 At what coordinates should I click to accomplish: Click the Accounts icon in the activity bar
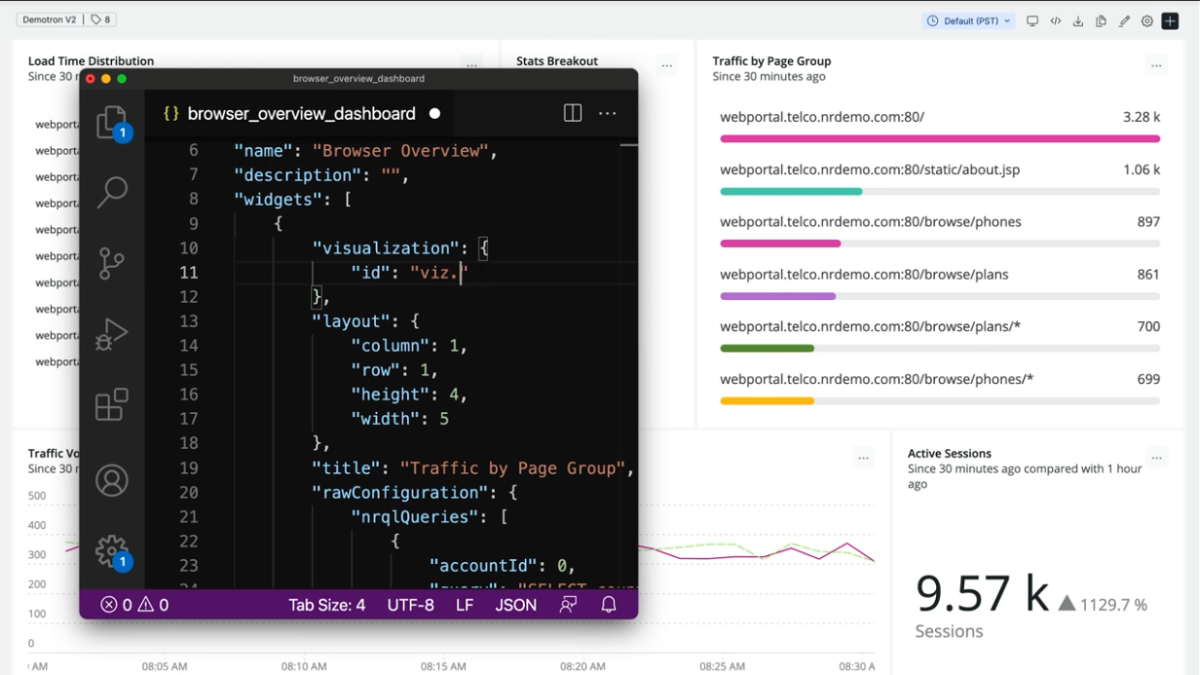111,480
